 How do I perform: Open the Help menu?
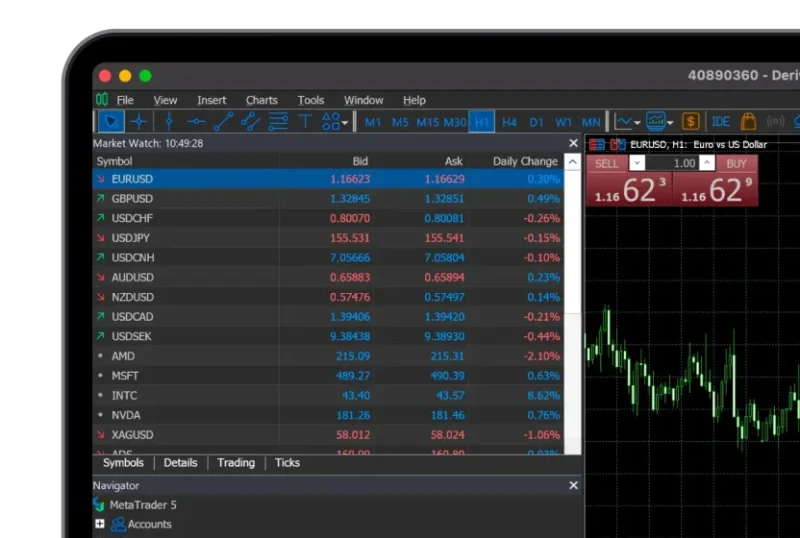coord(414,100)
